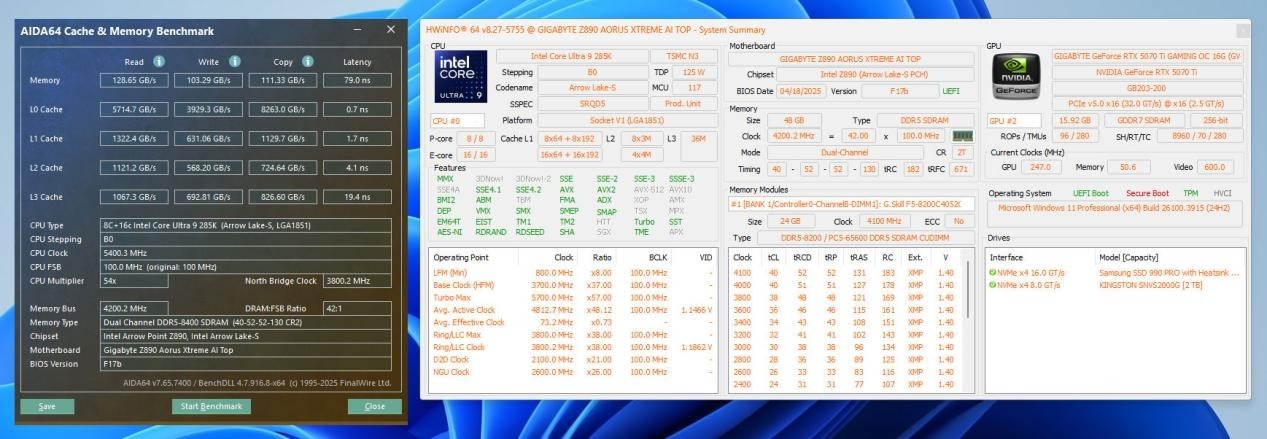This screenshot has width=1267, height=439.
Task: Click the Memory Latency value 79.0 ns
Action: coord(357,80)
